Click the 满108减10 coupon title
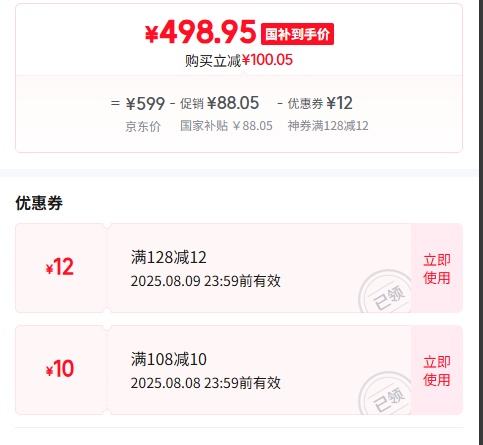This screenshot has height=445, width=483. (169, 359)
